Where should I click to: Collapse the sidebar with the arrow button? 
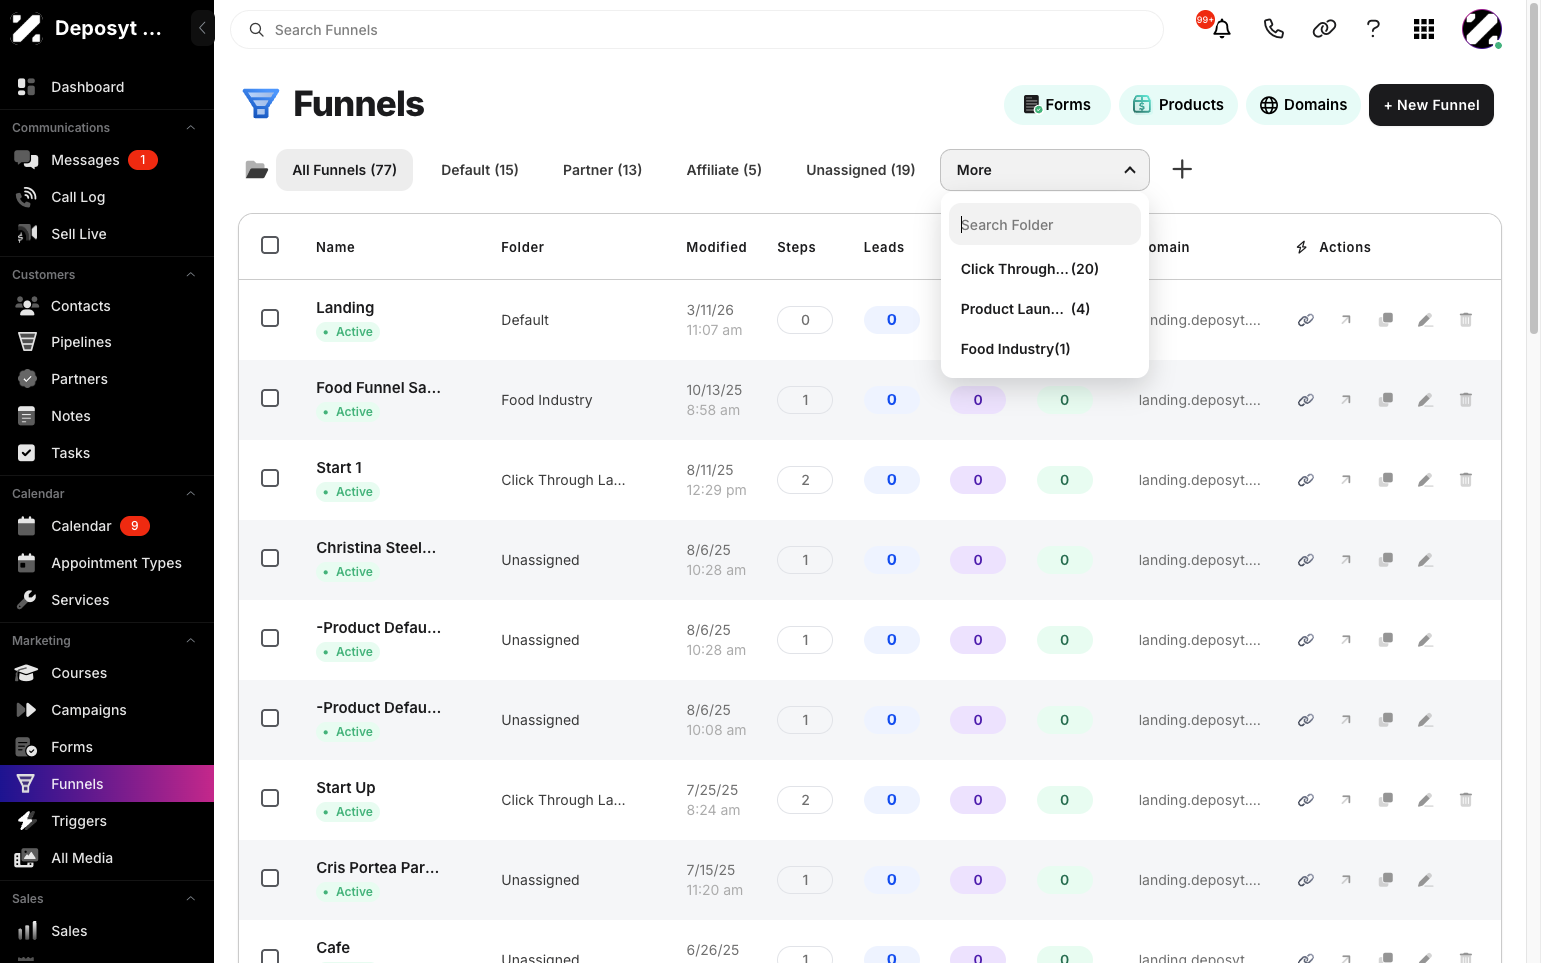coord(202,28)
